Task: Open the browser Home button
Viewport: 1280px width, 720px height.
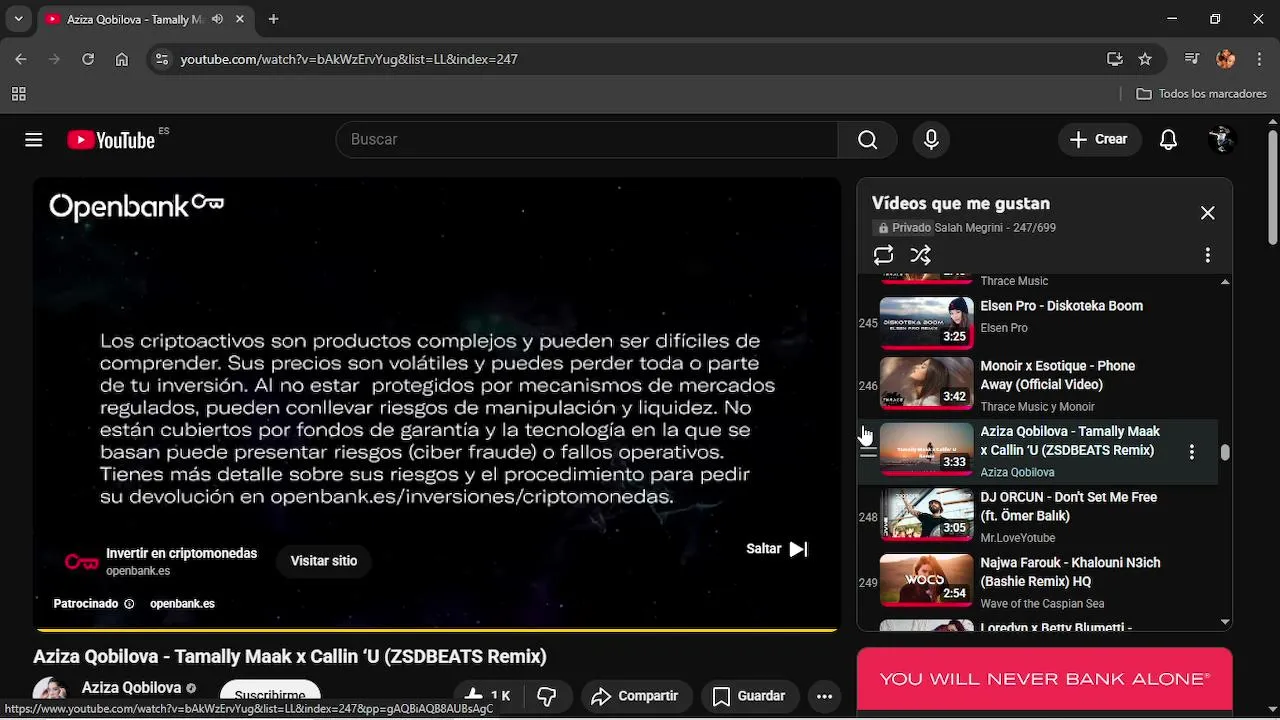Action: coord(122,59)
